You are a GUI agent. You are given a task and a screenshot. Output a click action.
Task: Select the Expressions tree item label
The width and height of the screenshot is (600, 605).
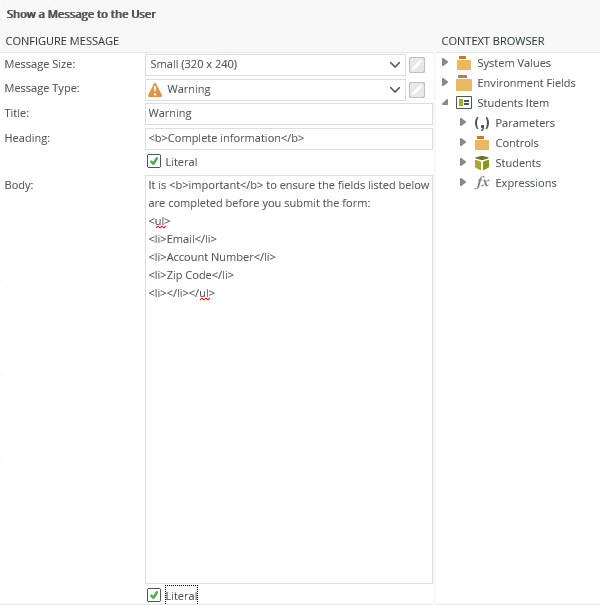pos(526,183)
